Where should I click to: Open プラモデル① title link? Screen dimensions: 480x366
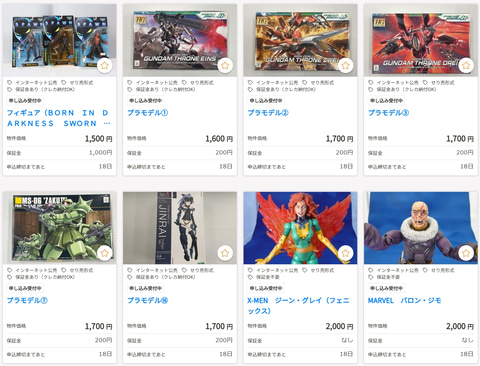(x=148, y=113)
